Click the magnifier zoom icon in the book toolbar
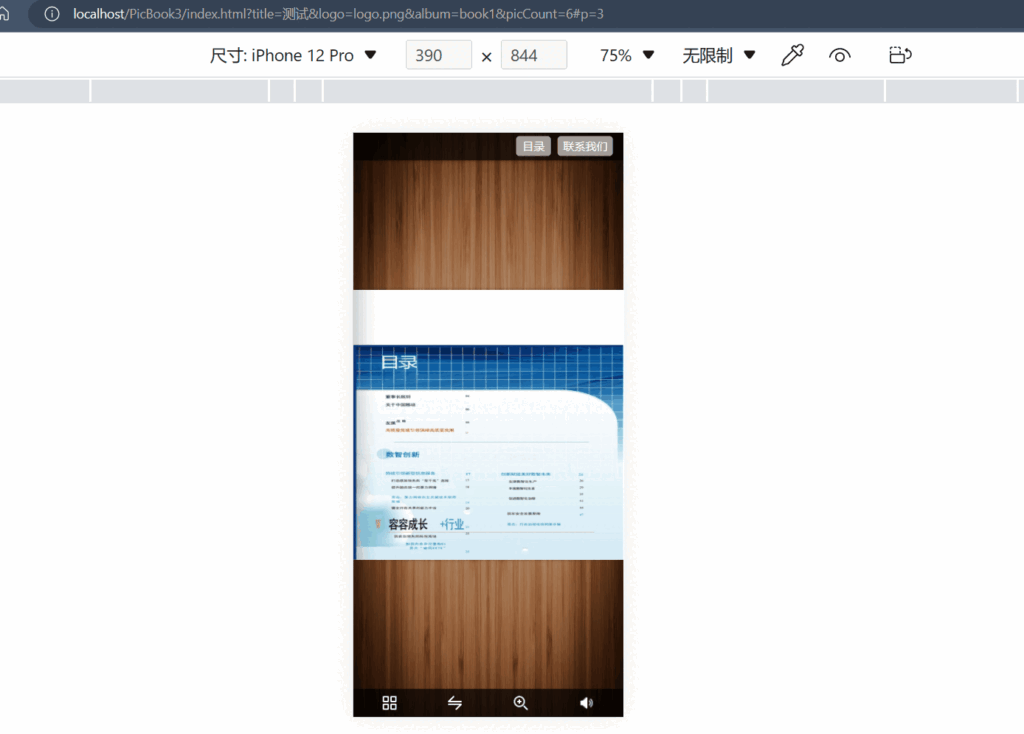Image resolution: width=1024 pixels, height=734 pixels. (520, 702)
